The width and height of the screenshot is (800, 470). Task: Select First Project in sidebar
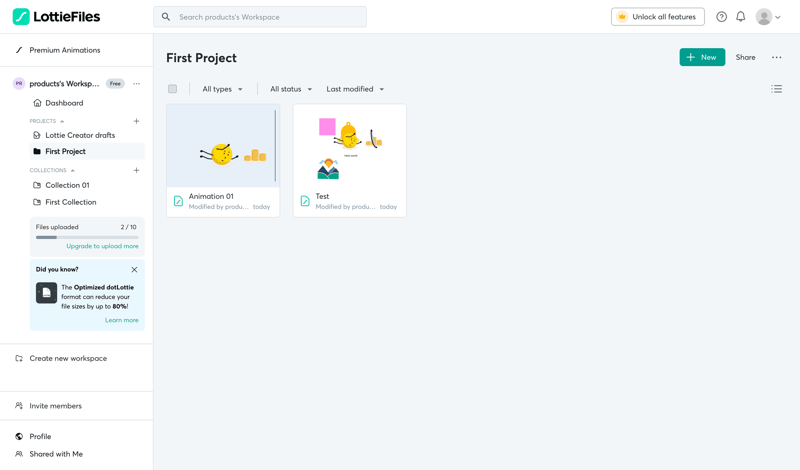[87, 152]
